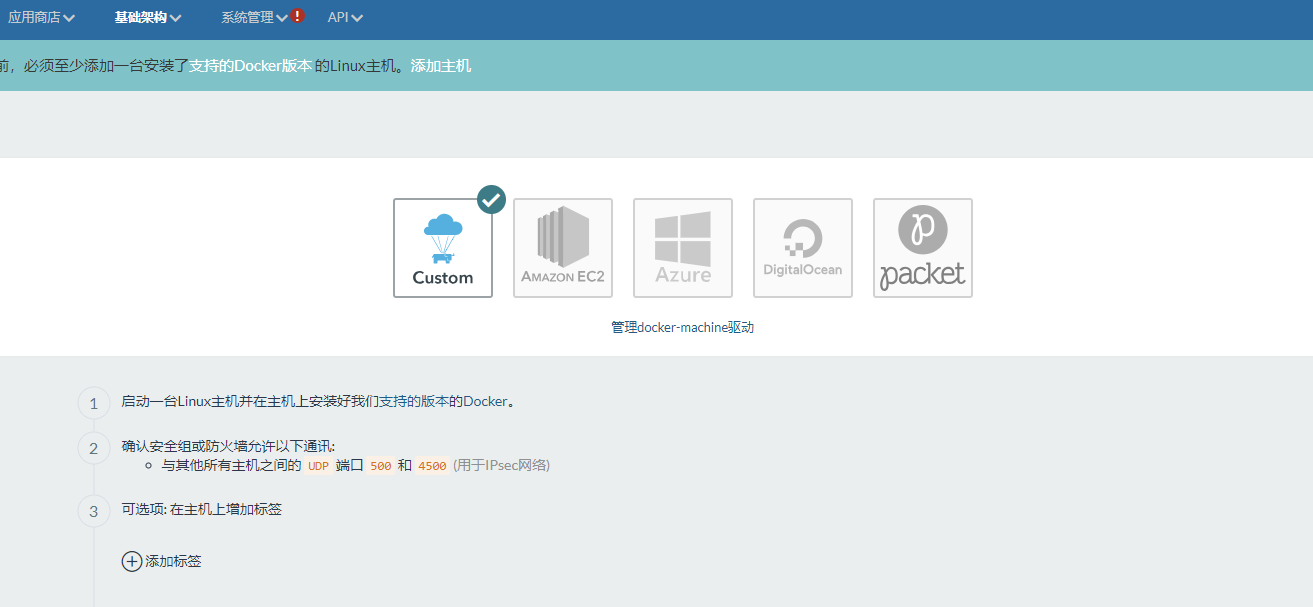The image size is (1313, 607).
Task: Select the DigitalOcean driver tile
Action: [802, 248]
